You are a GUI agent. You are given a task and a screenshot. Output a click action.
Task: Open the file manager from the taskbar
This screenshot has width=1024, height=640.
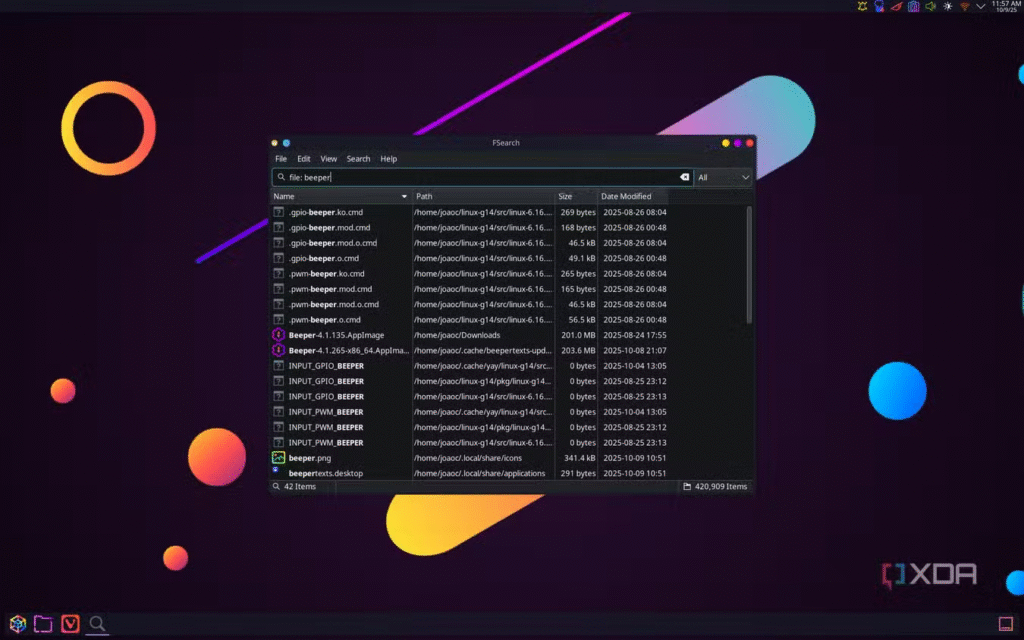(x=43, y=624)
